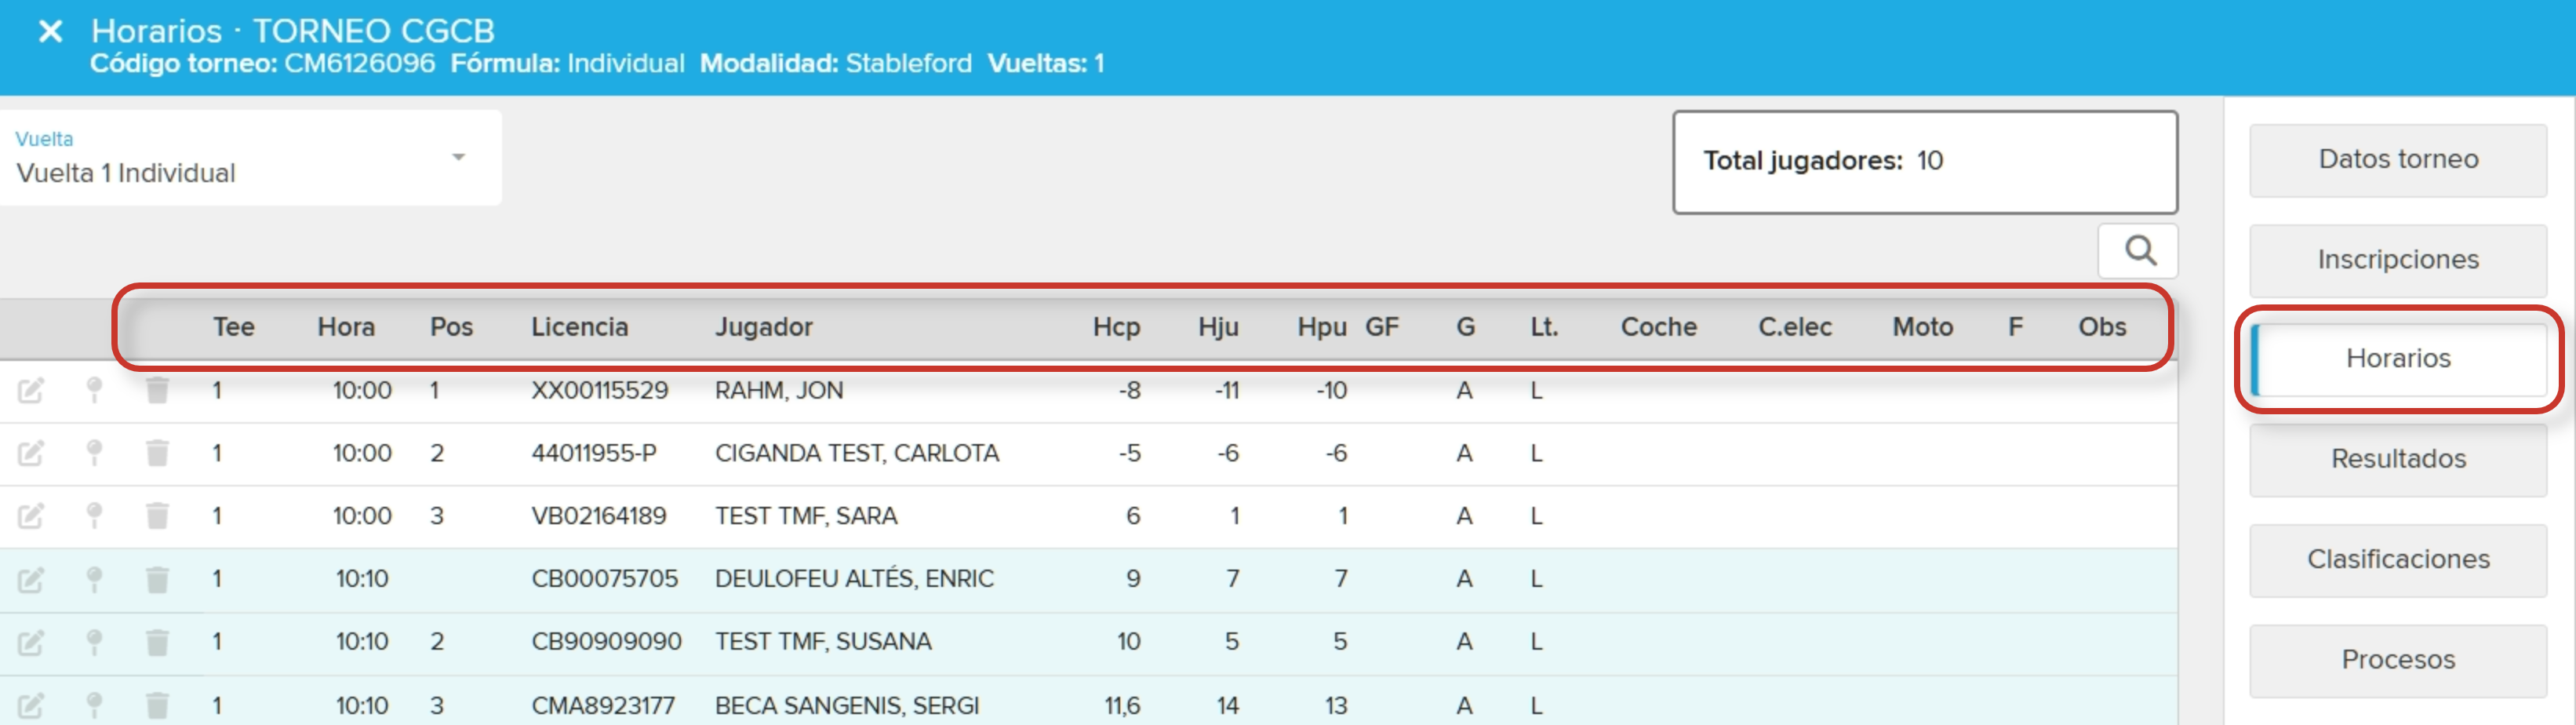Screen dimensions: 2576x725
Task: Switch to the Datos torneo tab
Action: tap(2398, 159)
